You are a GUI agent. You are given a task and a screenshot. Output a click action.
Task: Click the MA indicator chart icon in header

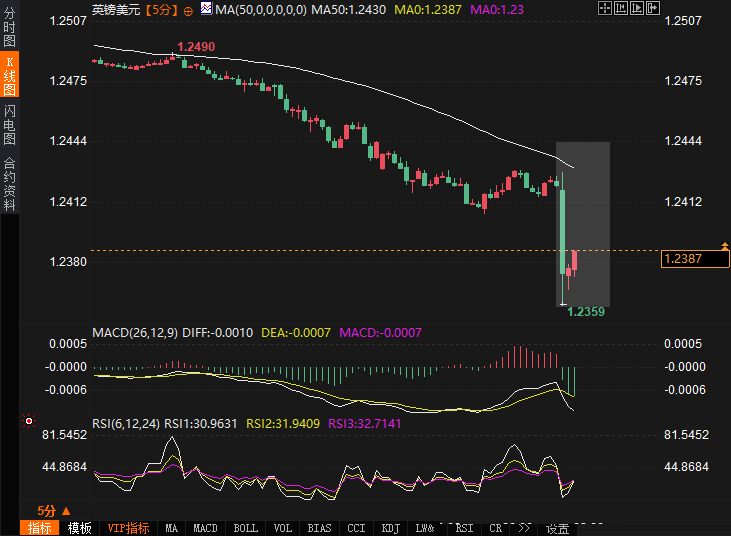pyautogui.click(x=206, y=8)
